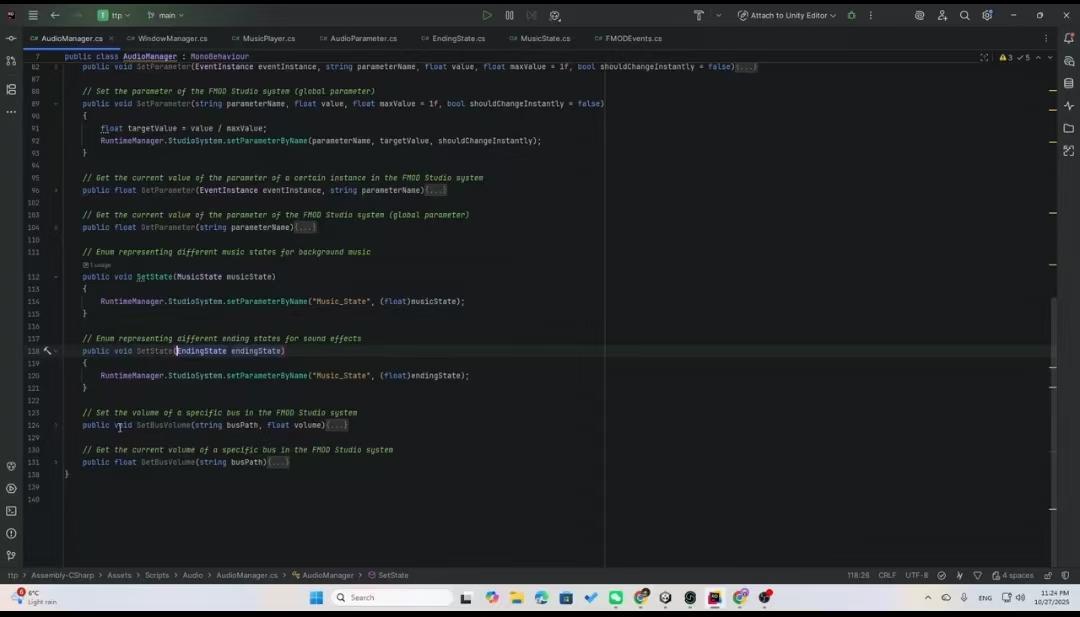Click the quick-fix action icon at line 118
The image size is (1080, 617).
point(46,351)
